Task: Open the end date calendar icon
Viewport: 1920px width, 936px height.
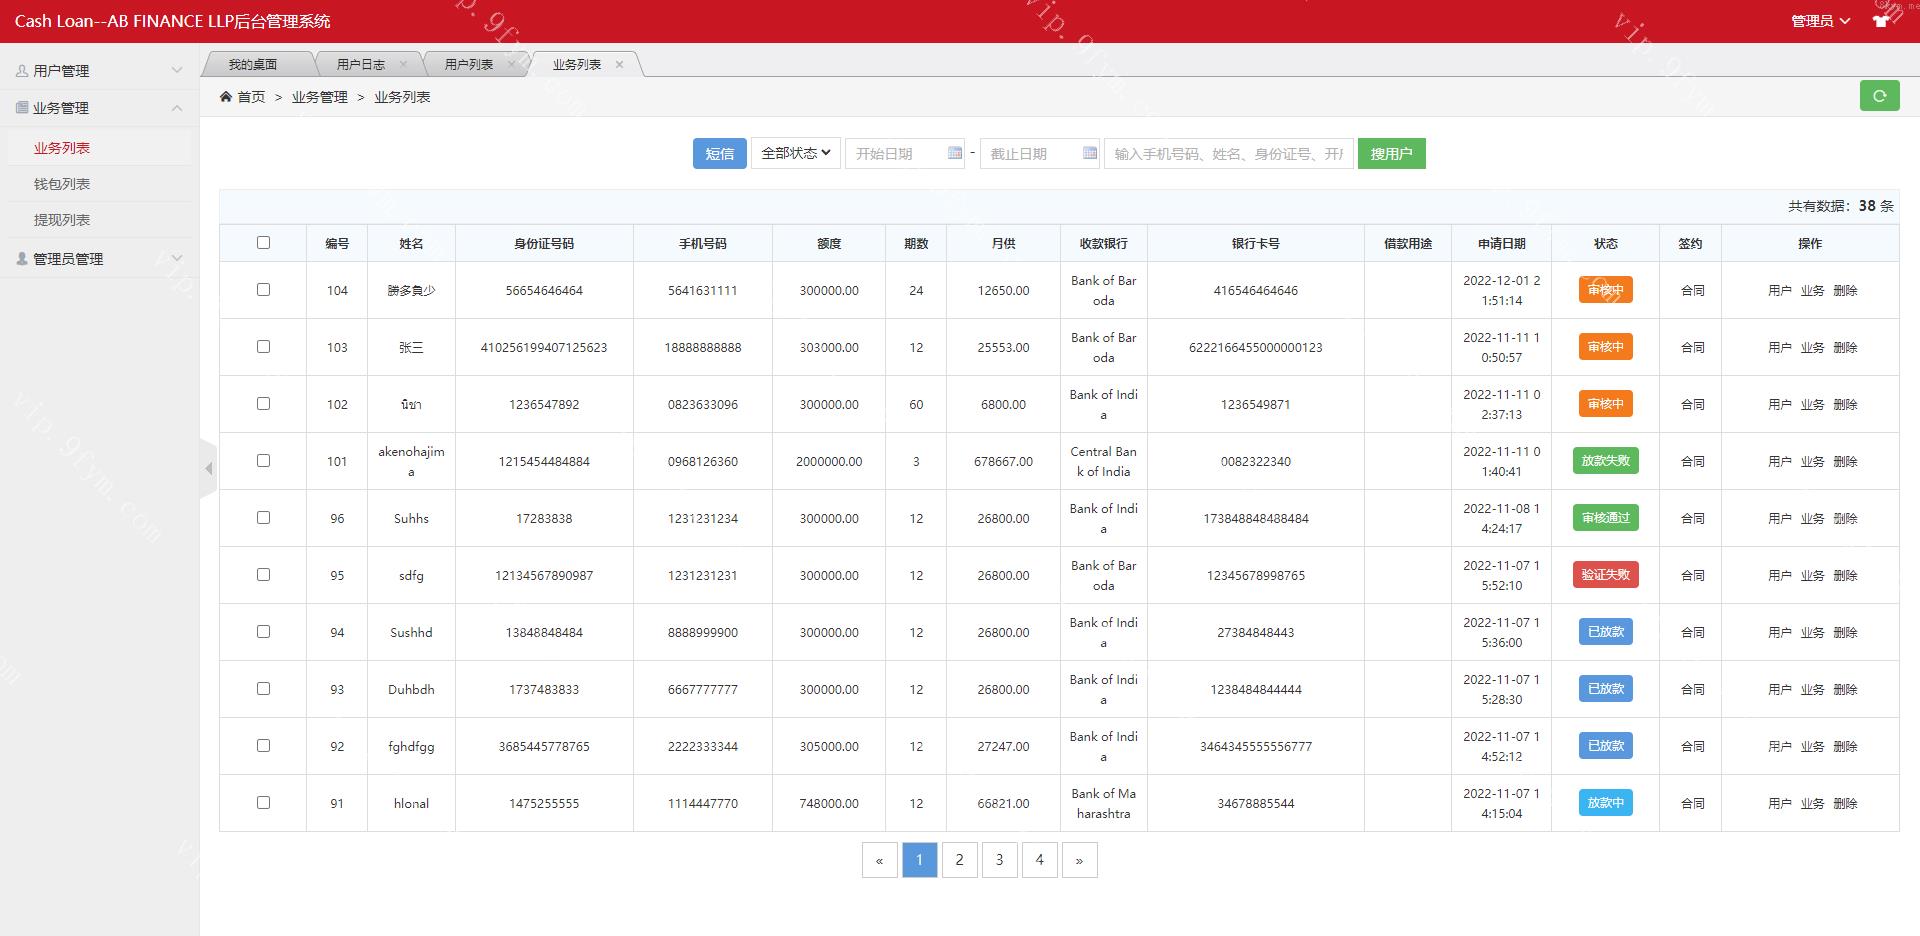Action: 1089,153
